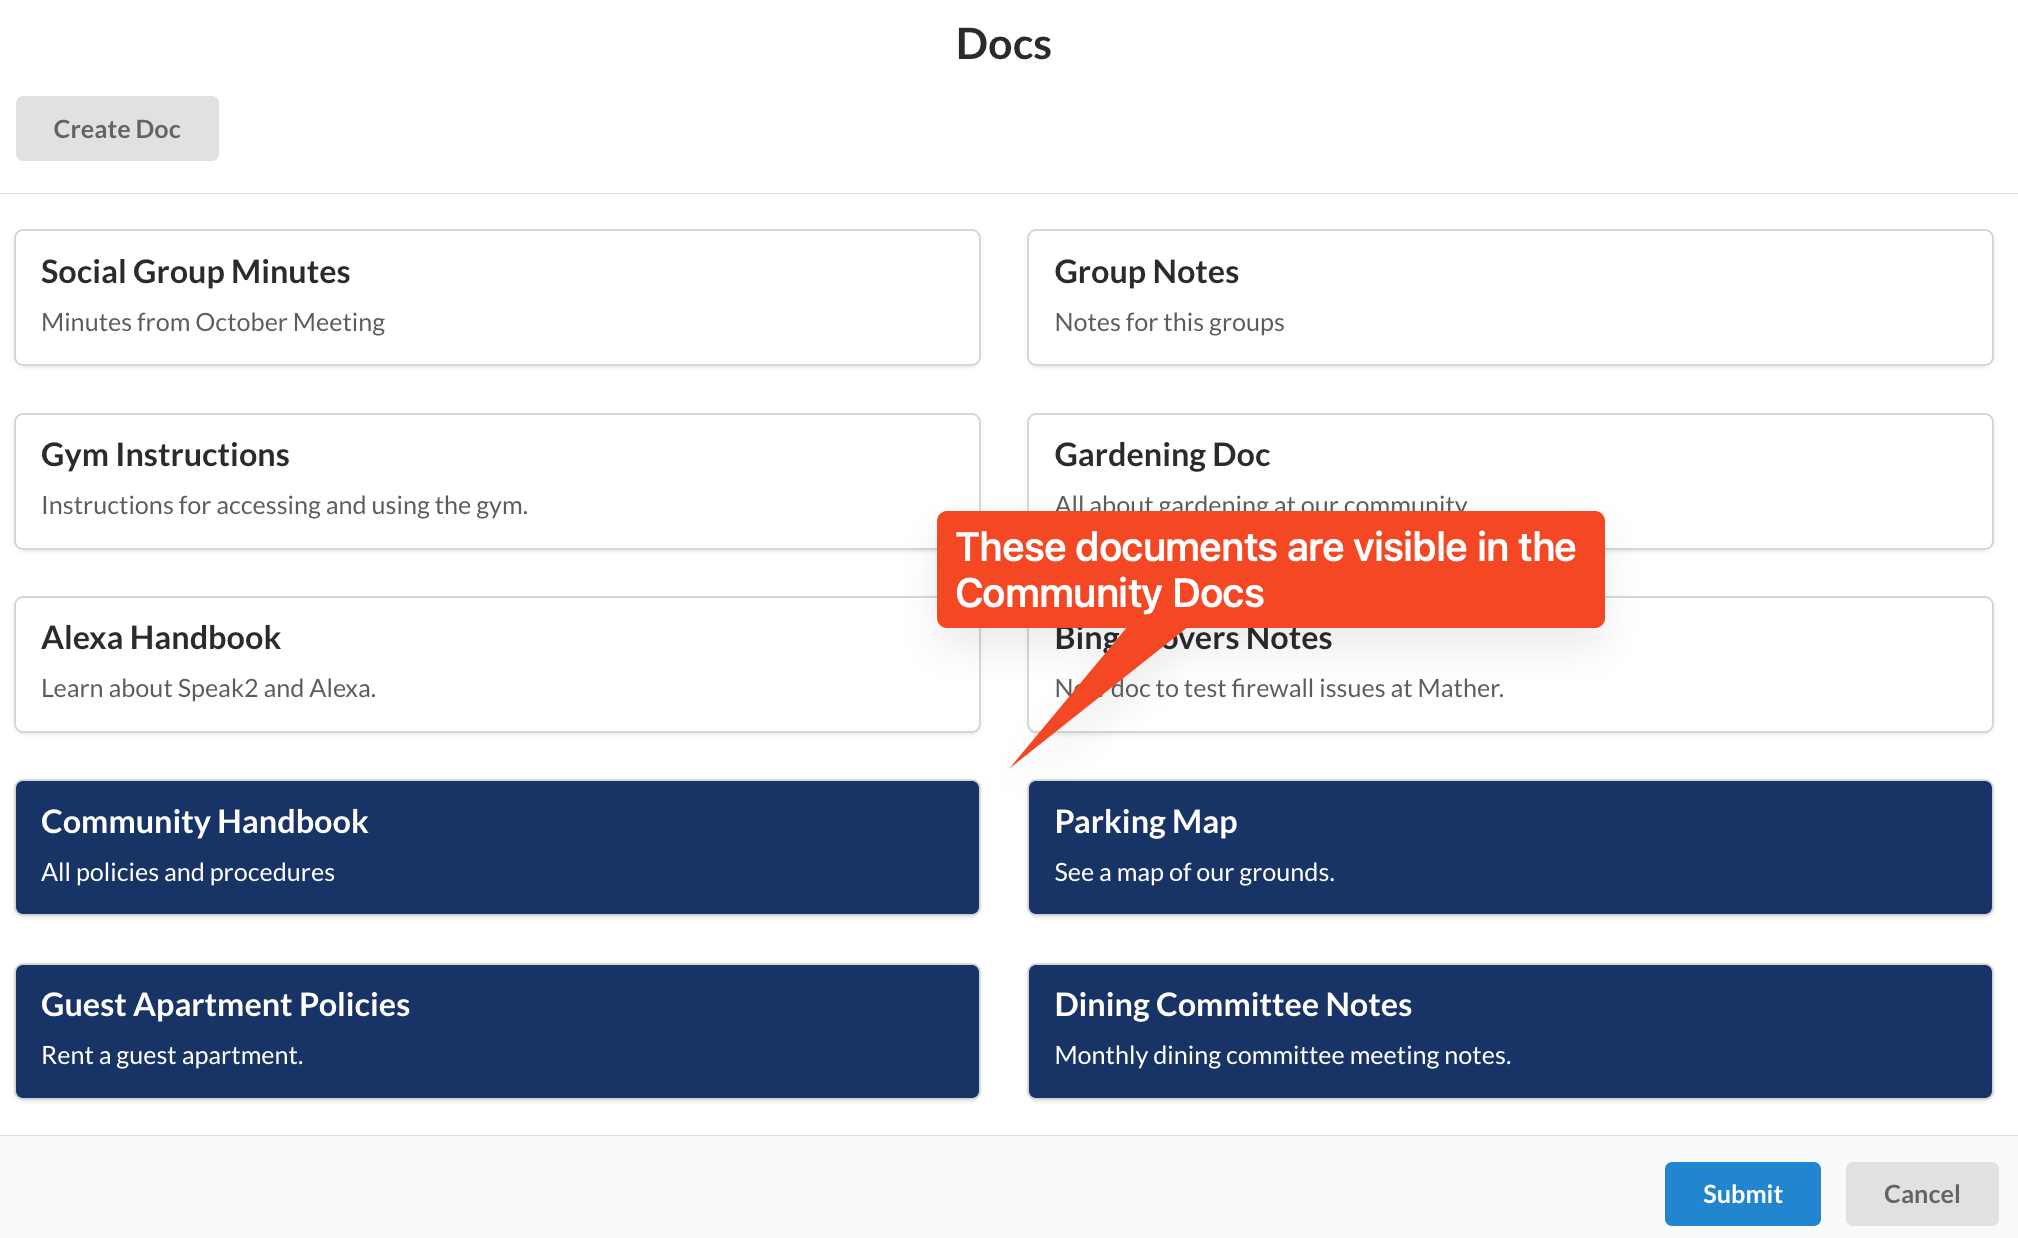
Task: Select the Gardening Doc card title
Action: 1162,455
